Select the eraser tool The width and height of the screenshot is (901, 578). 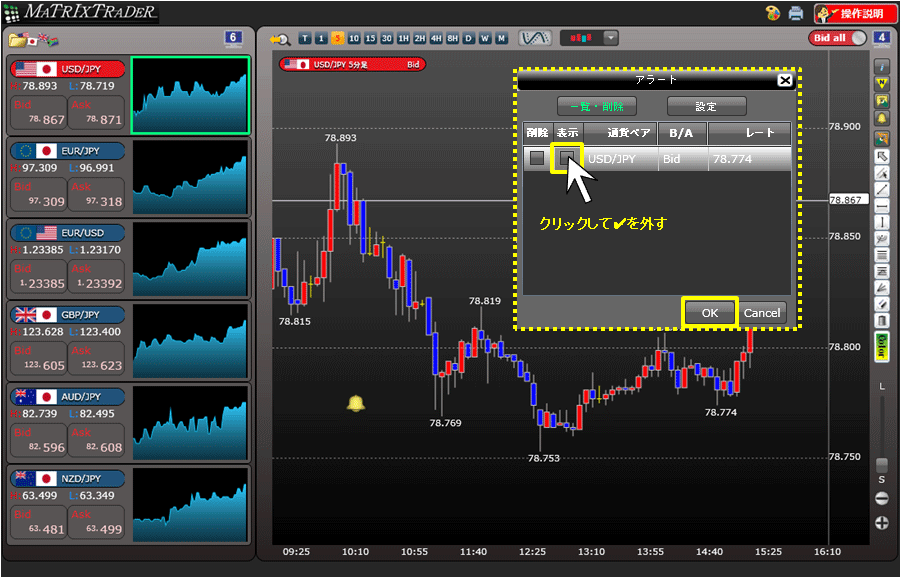pyautogui.click(x=881, y=303)
